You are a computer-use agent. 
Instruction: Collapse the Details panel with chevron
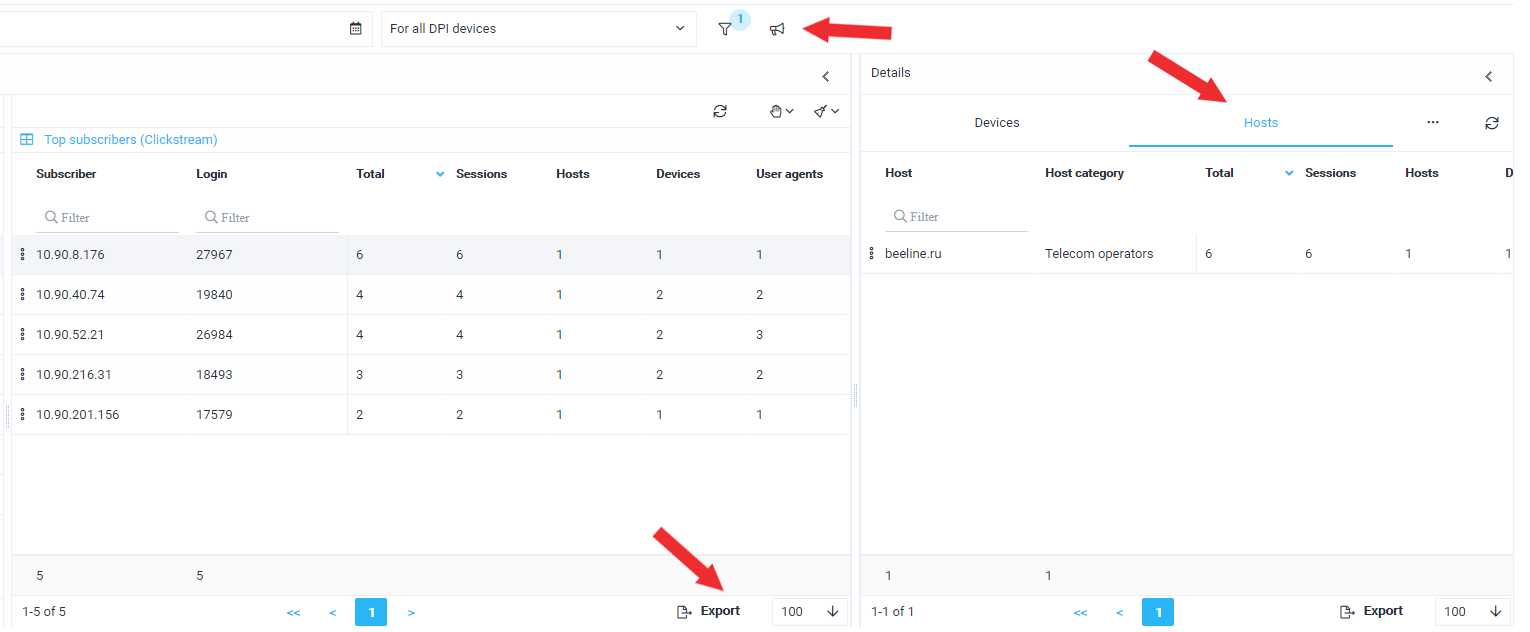point(1488,76)
